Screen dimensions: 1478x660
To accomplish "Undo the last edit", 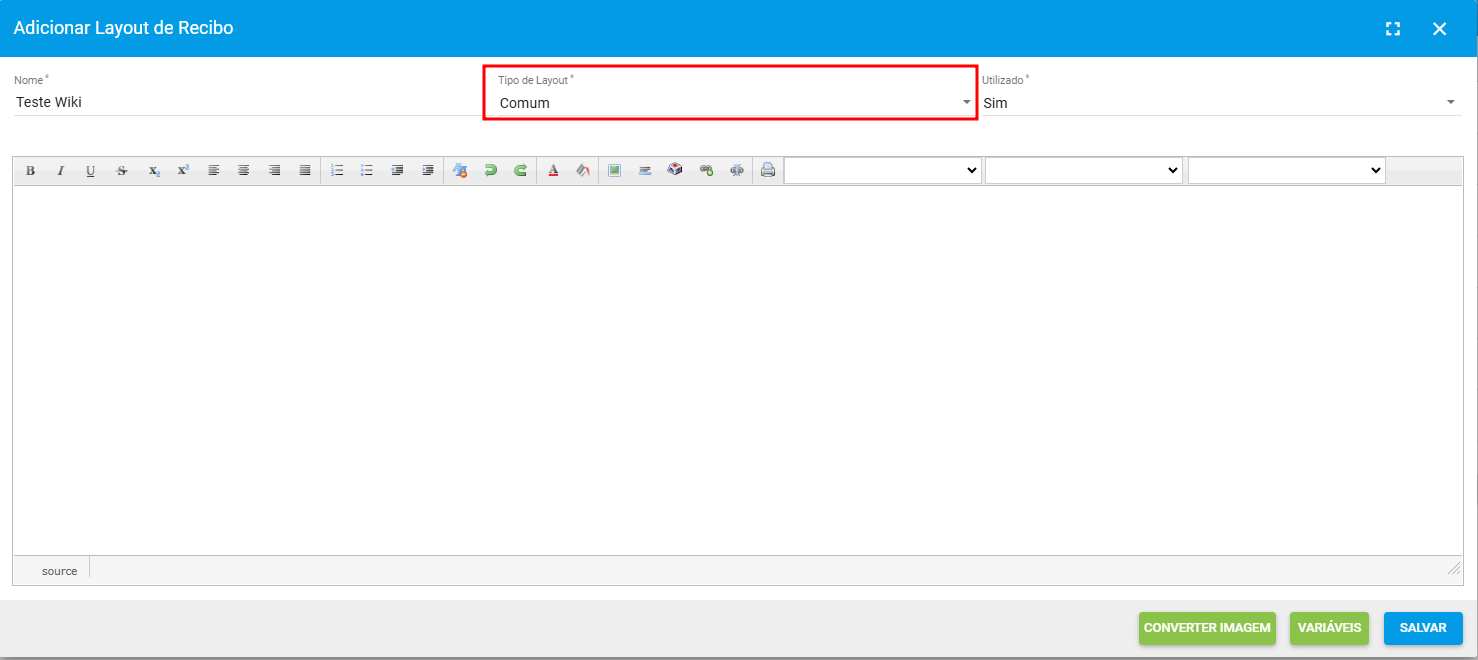I will pos(490,171).
